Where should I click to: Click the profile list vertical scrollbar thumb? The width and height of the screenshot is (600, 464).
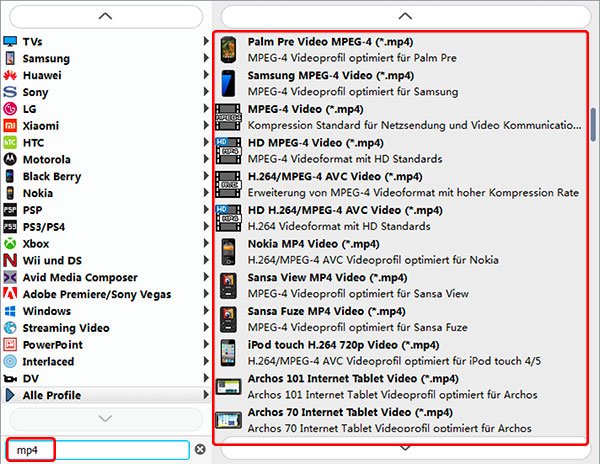(x=593, y=125)
